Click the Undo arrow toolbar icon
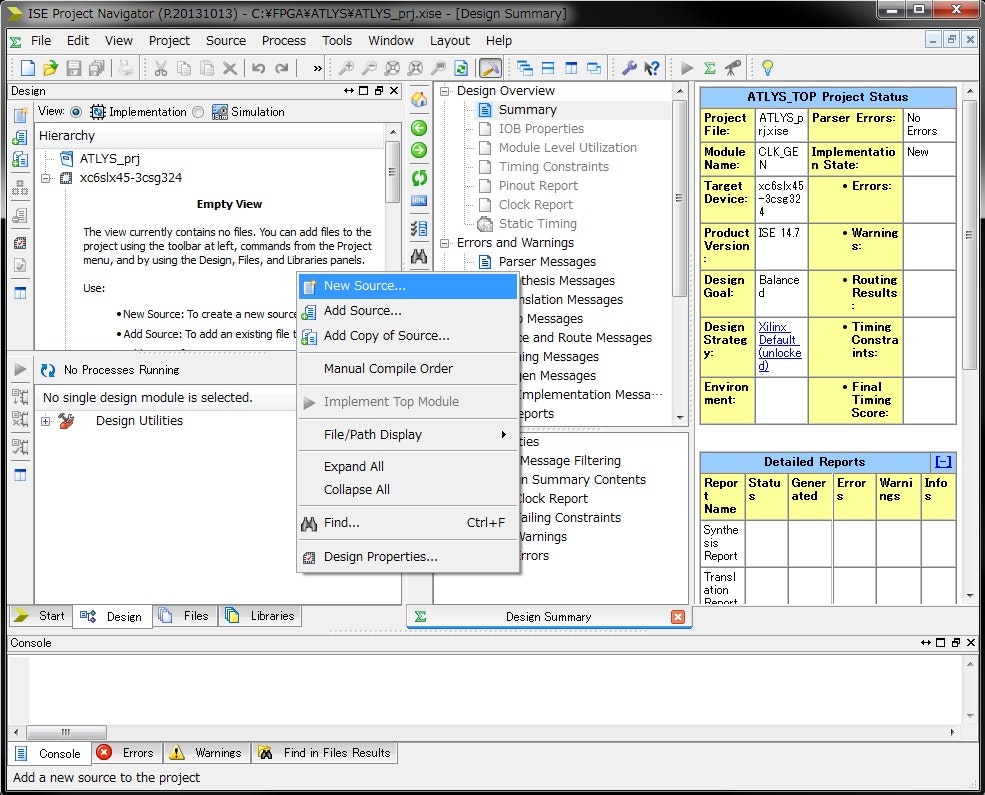The height and width of the screenshot is (795, 985). 258,68
